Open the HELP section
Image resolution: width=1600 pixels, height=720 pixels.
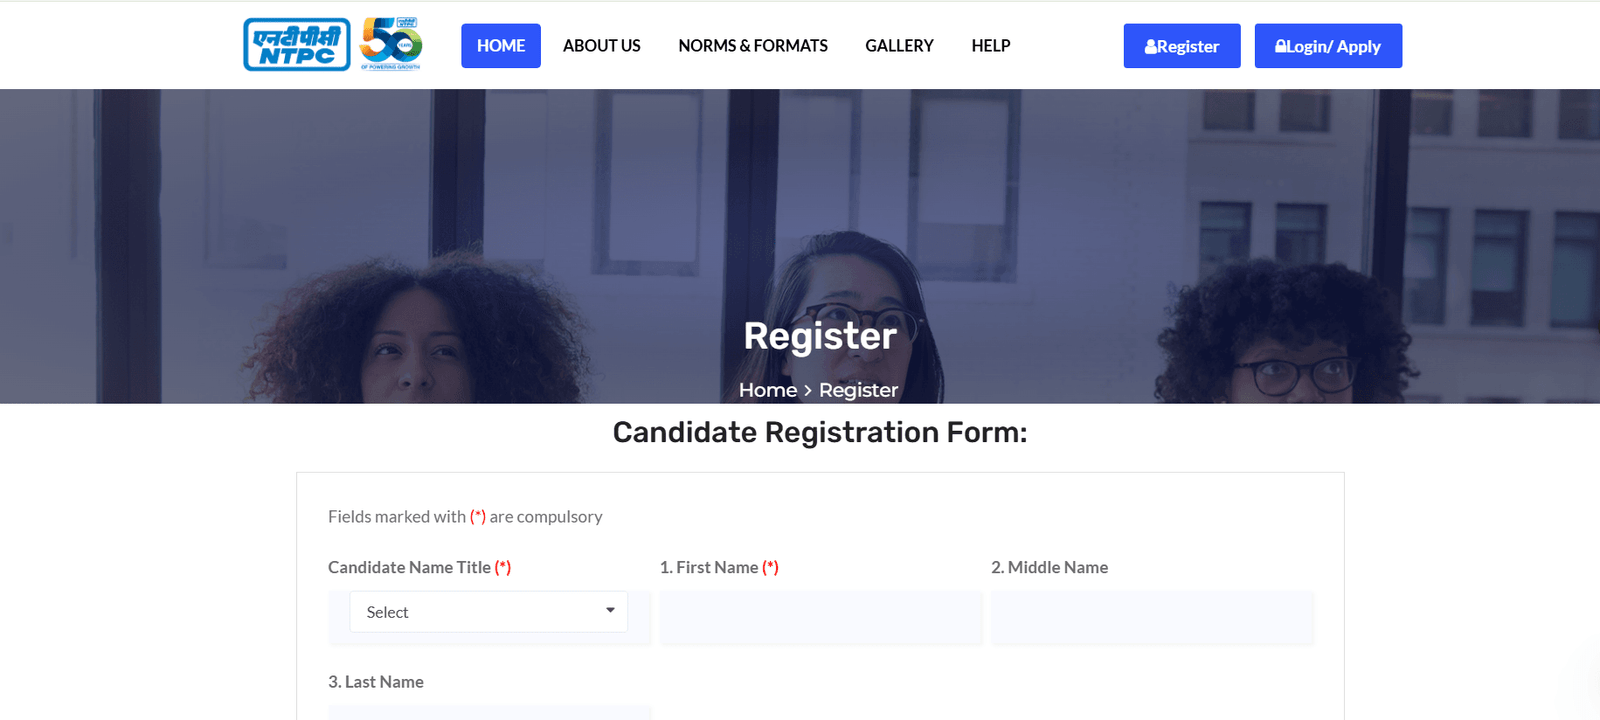click(x=990, y=46)
